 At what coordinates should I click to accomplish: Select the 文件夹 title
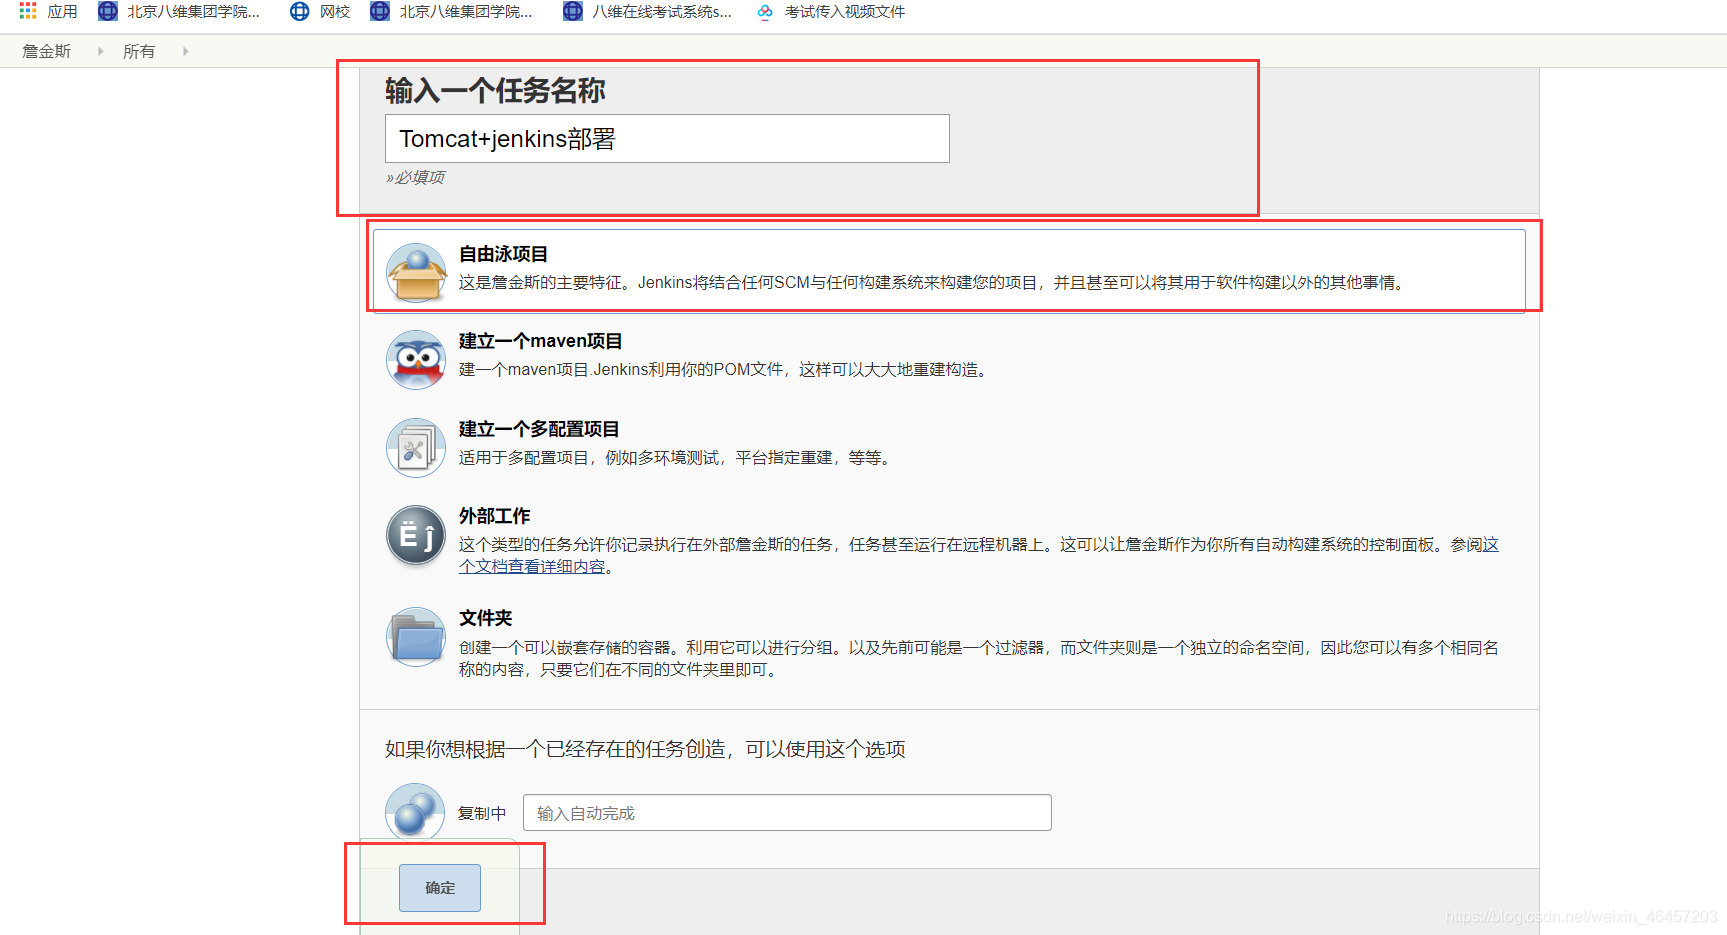(x=486, y=618)
